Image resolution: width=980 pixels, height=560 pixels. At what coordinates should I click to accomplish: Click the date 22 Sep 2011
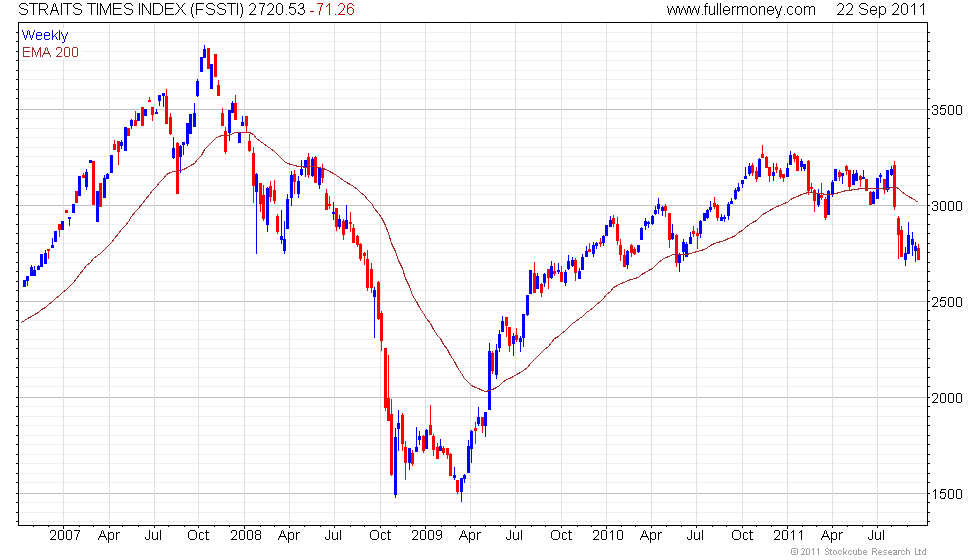coord(881,10)
